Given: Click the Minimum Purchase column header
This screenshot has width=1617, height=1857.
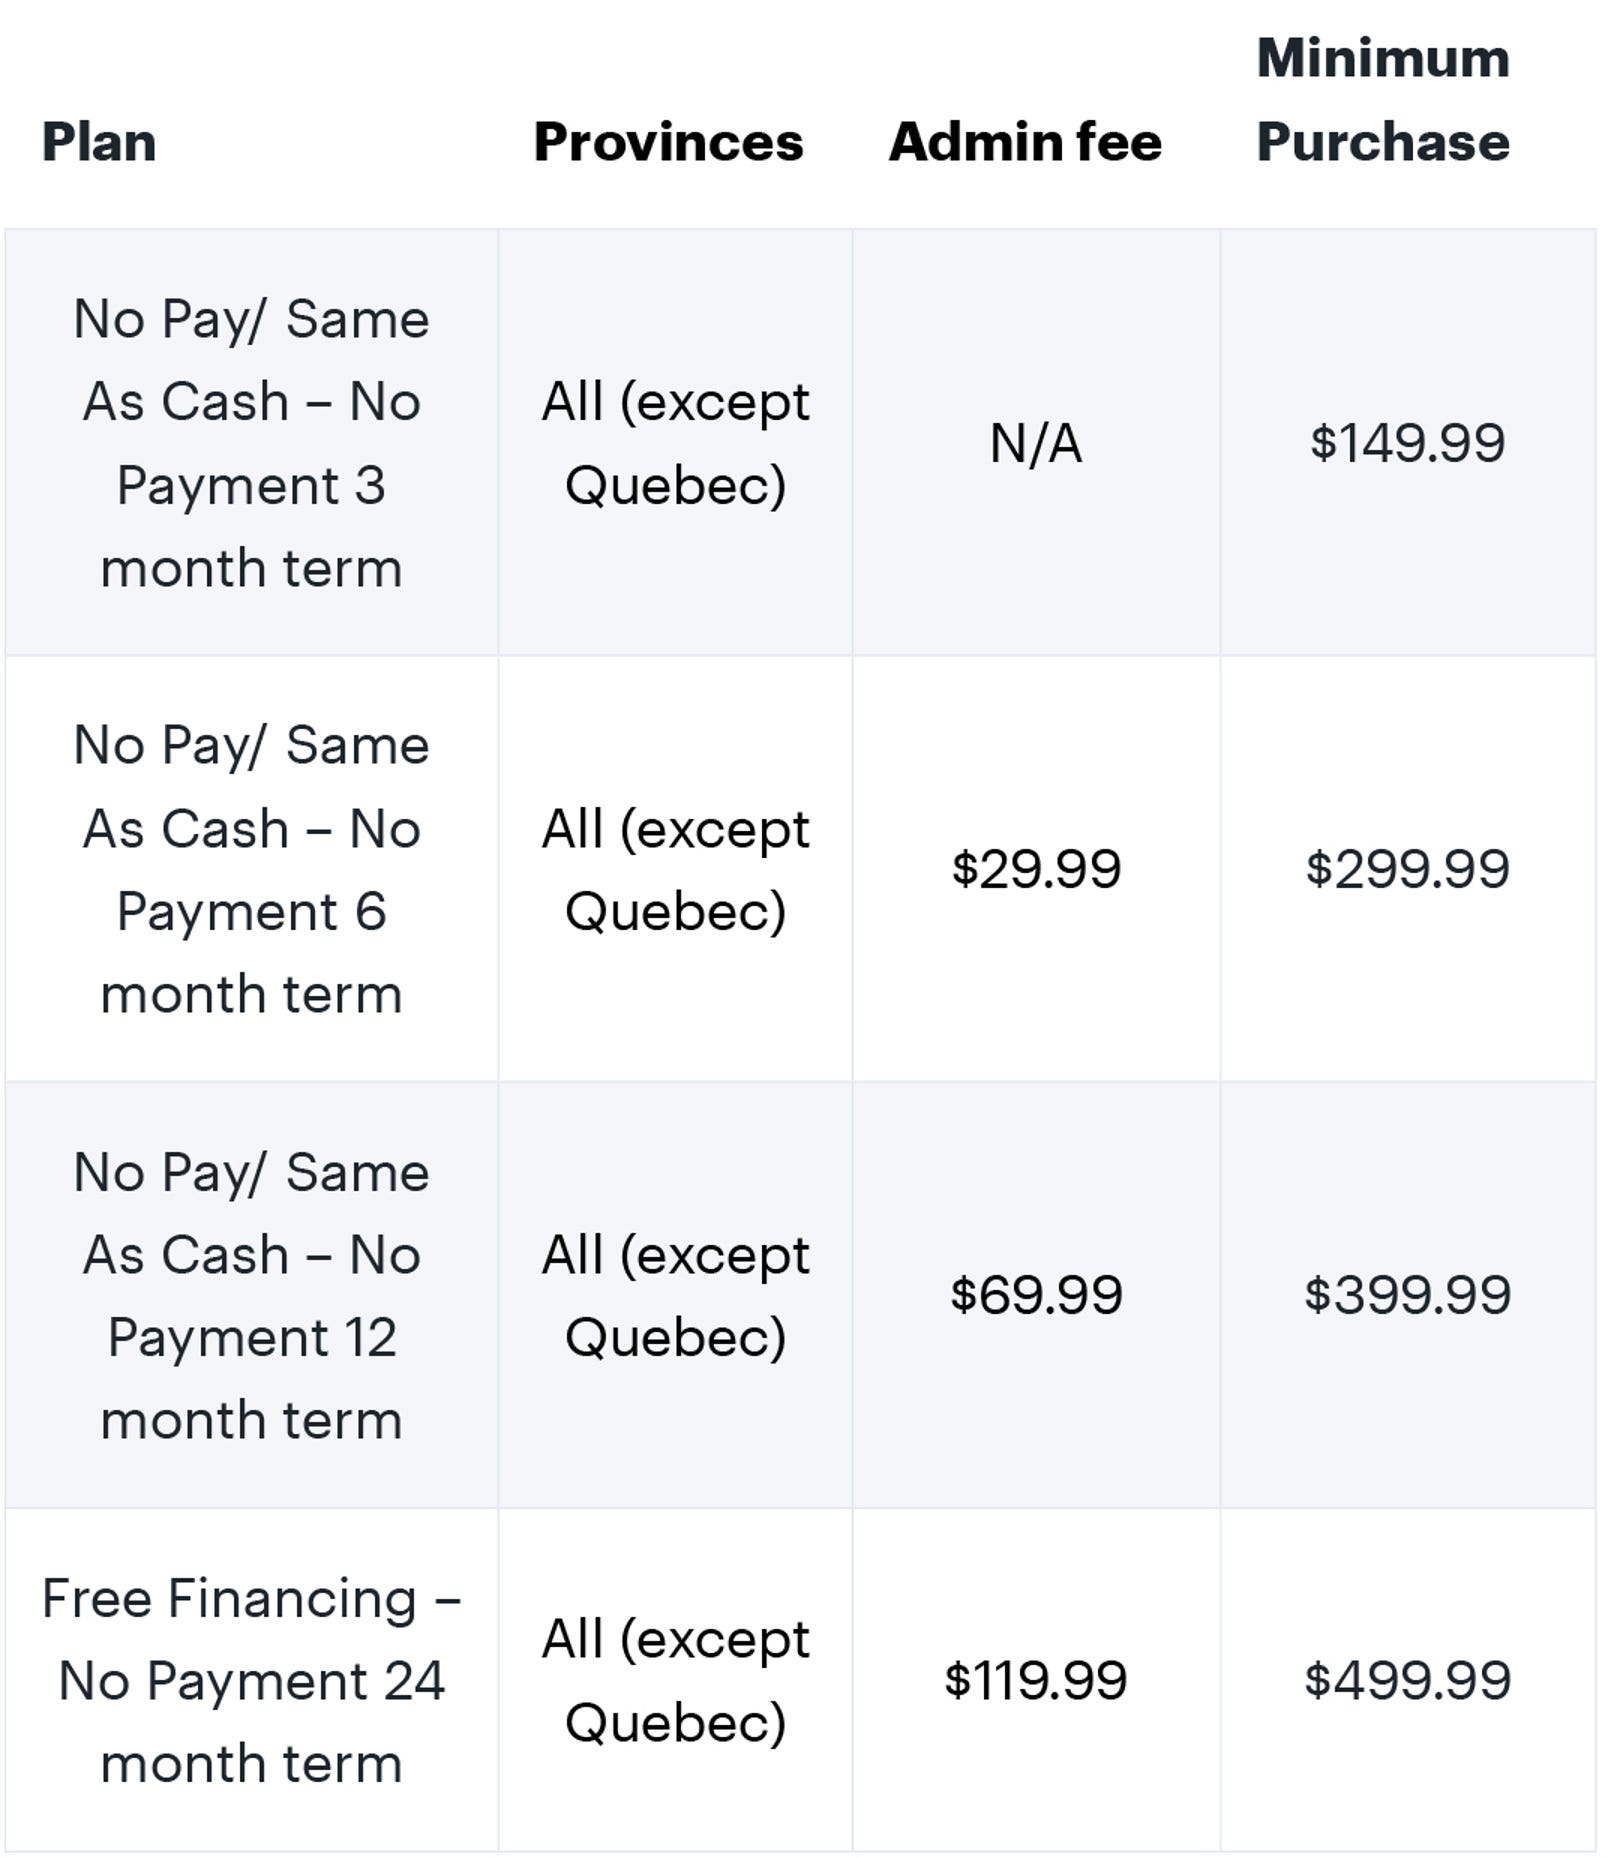Looking at the screenshot, I should pyautogui.click(x=1383, y=100).
